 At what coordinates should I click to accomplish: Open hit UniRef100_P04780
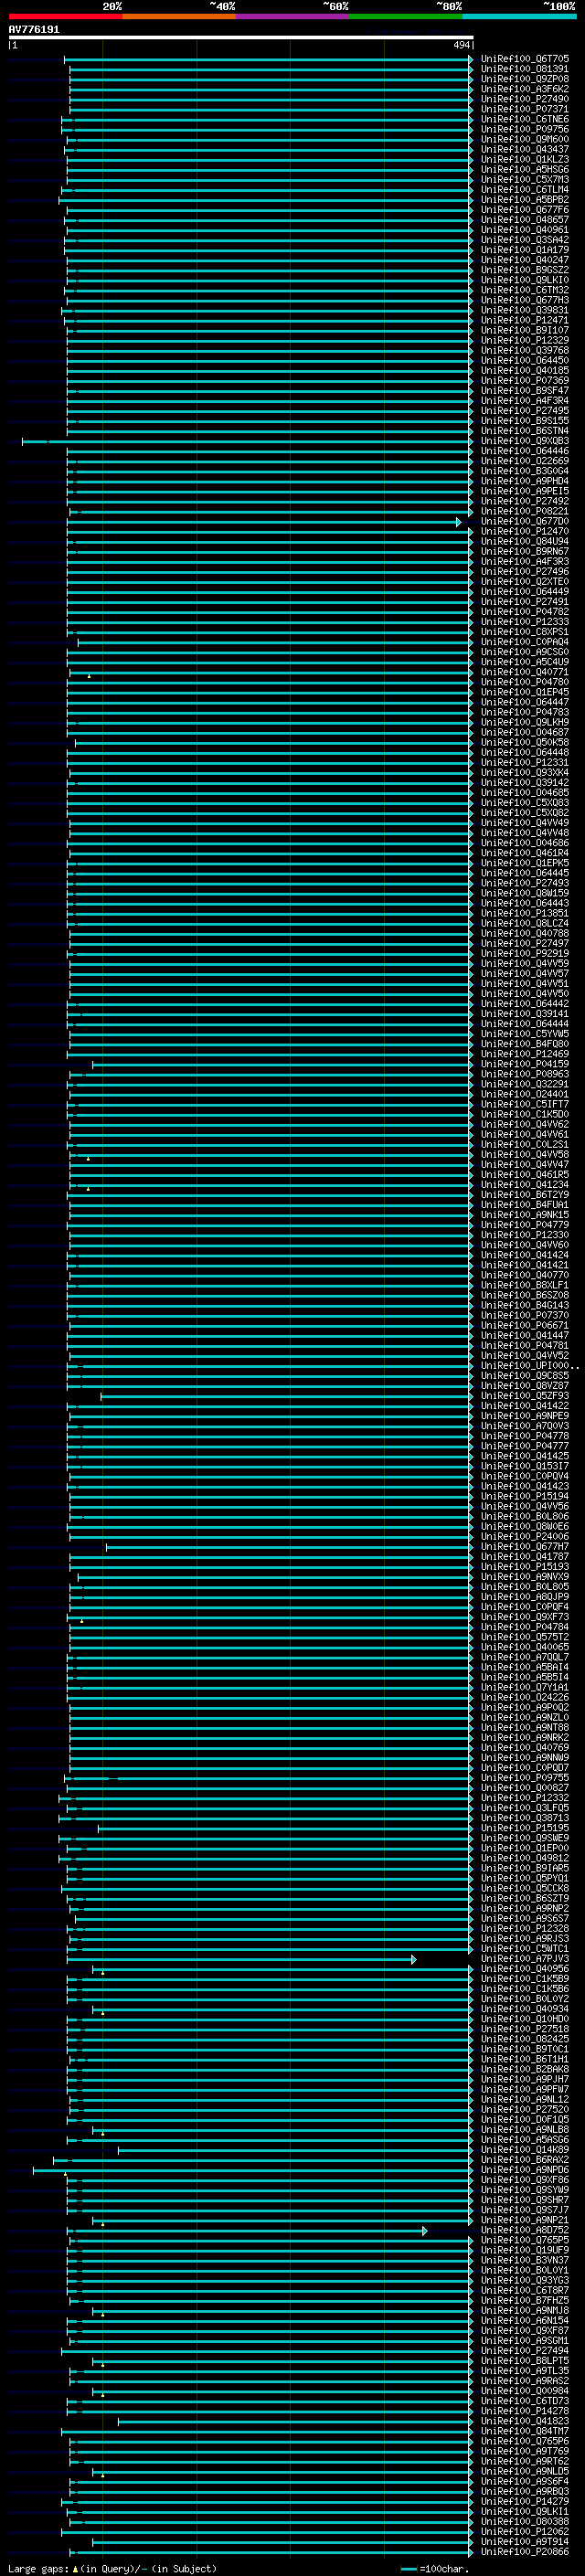[525, 682]
